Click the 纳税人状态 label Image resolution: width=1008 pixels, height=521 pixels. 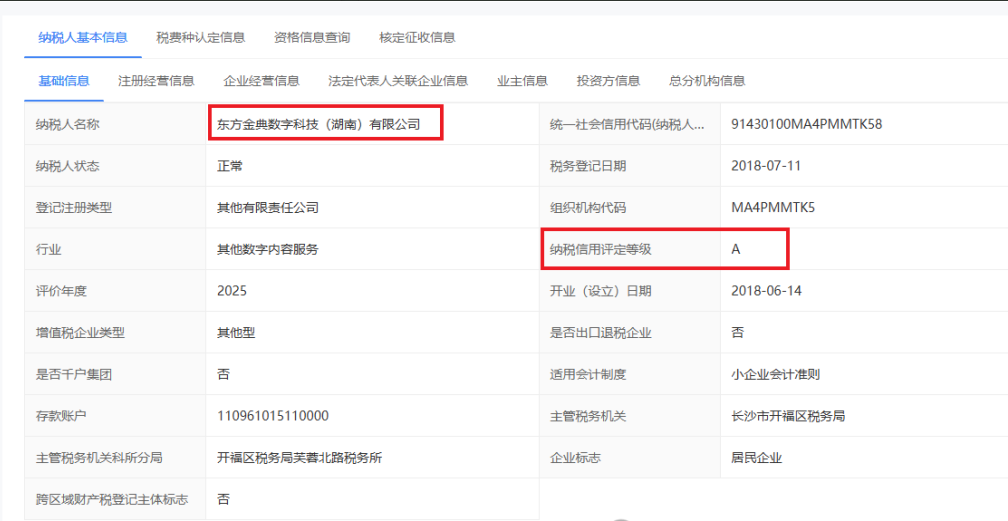click(x=68, y=166)
